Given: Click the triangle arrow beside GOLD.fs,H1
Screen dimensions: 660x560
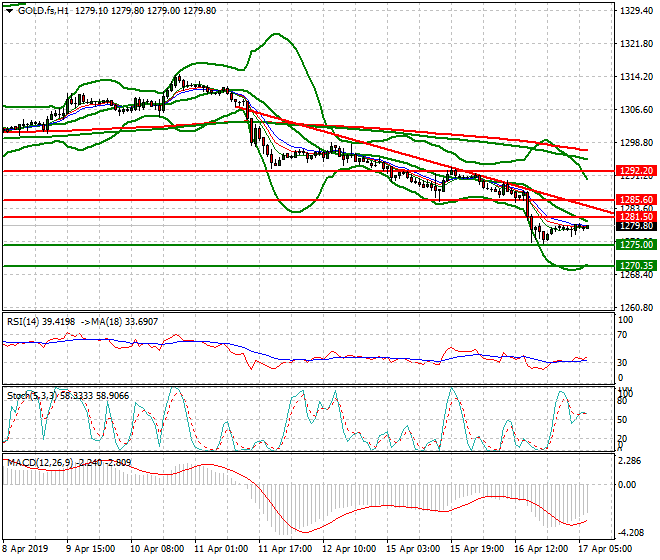Looking at the screenshot, I should 9,10.
